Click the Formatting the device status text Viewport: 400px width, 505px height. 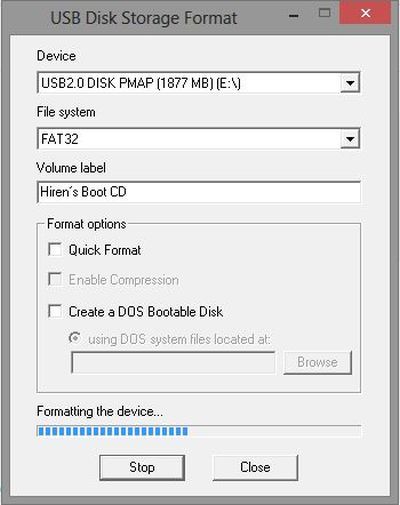[100, 411]
